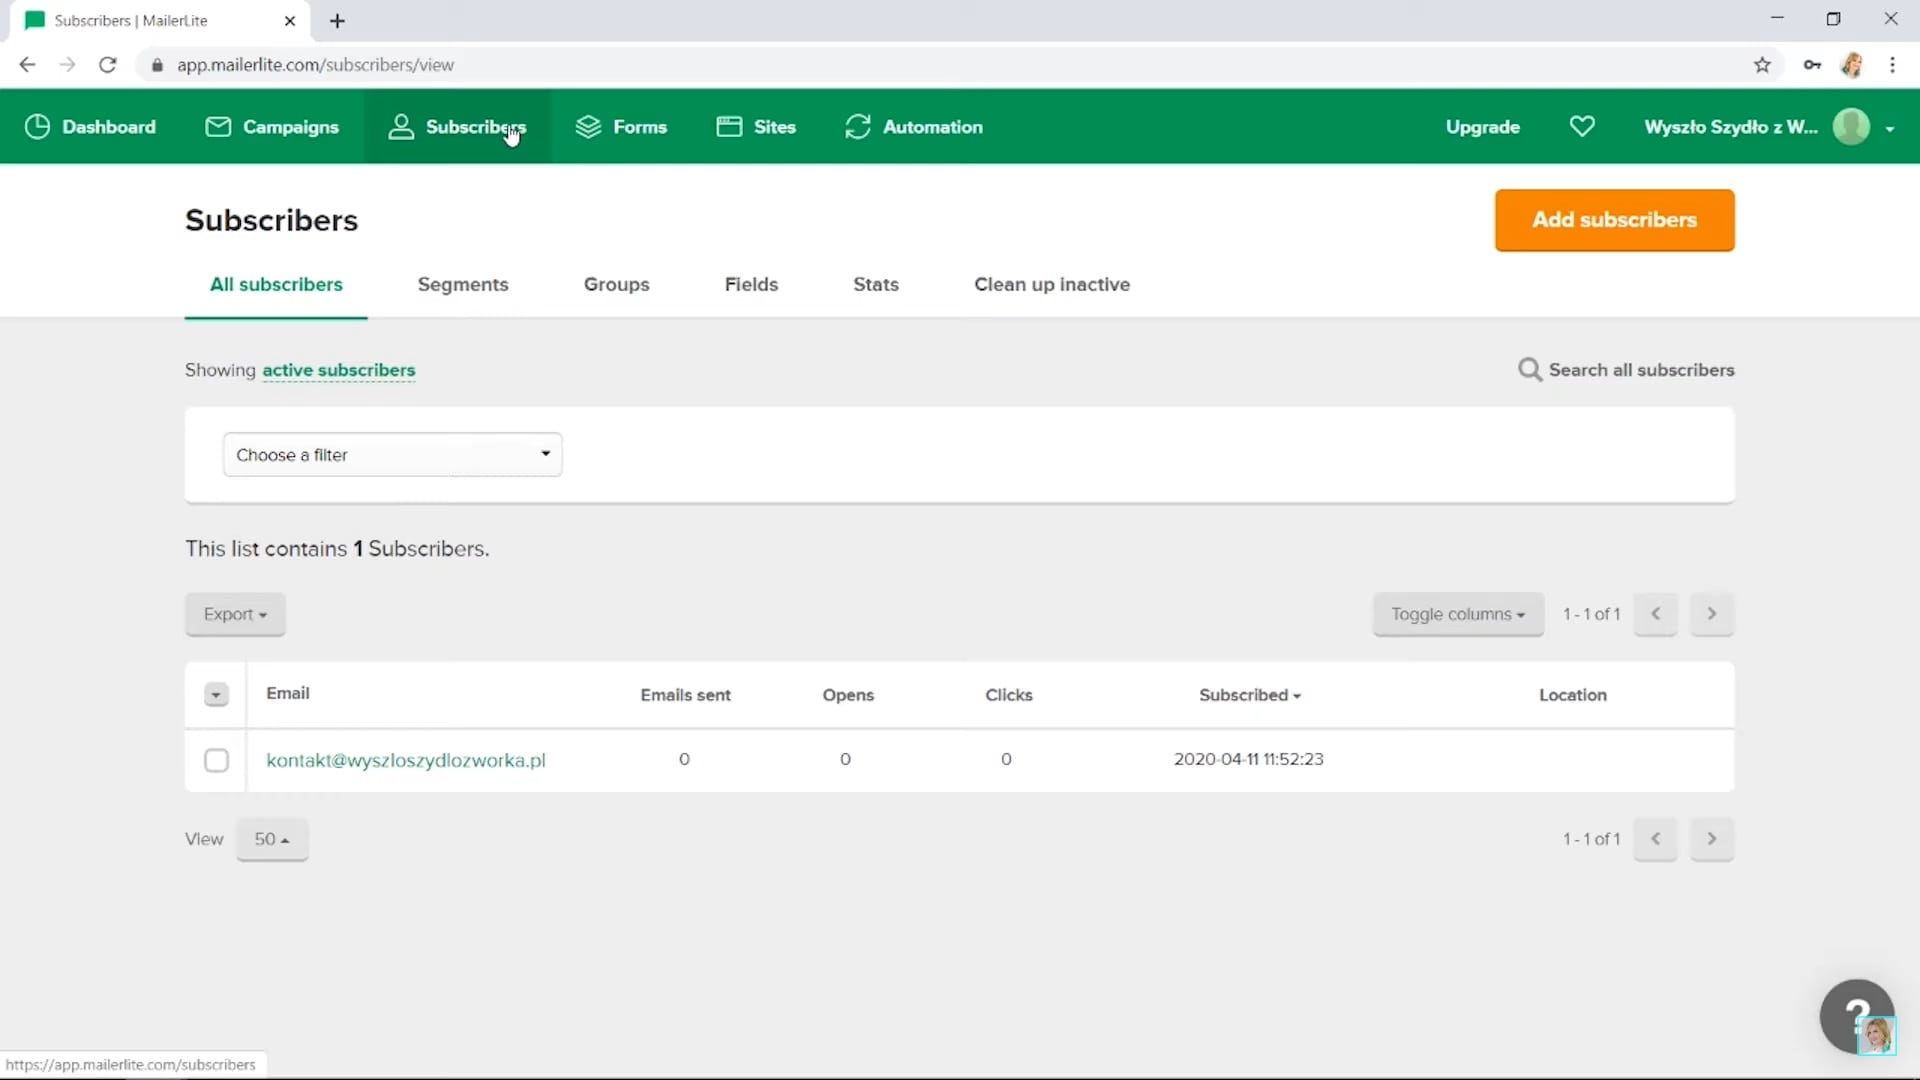The image size is (1920, 1080).
Task: Open the Fields tab
Action: point(751,285)
